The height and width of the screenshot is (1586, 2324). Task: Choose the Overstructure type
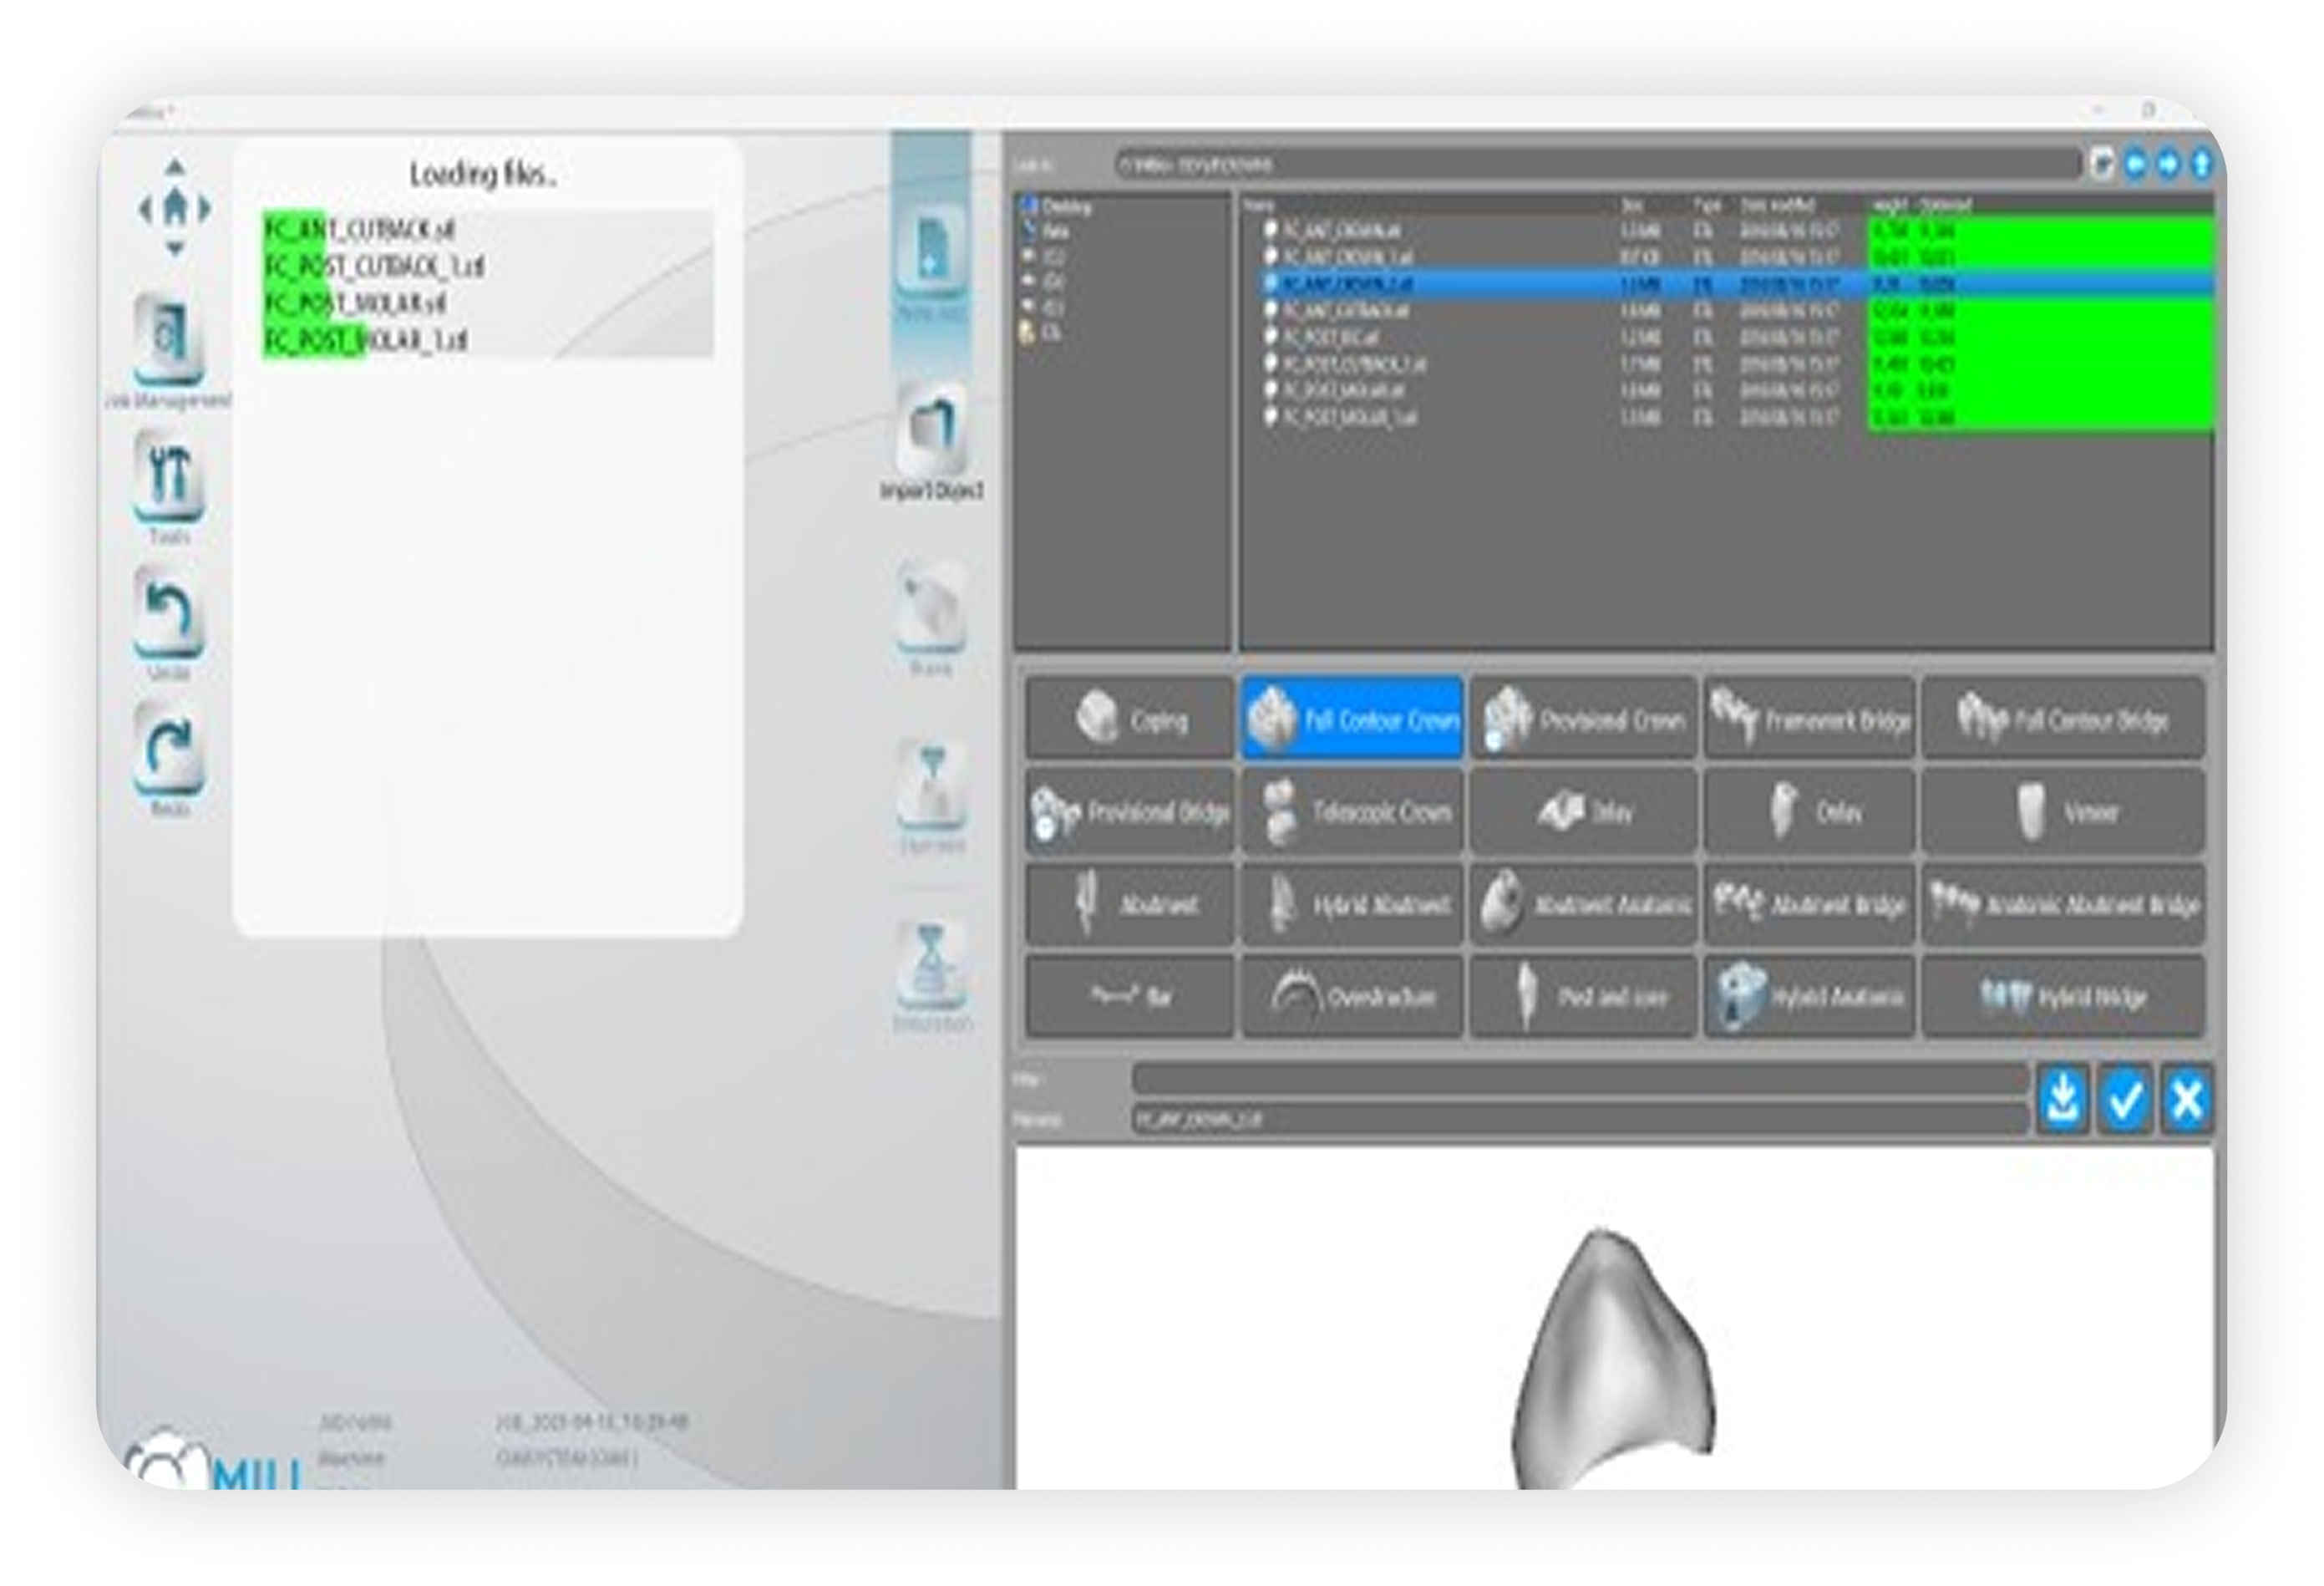click(x=1352, y=996)
